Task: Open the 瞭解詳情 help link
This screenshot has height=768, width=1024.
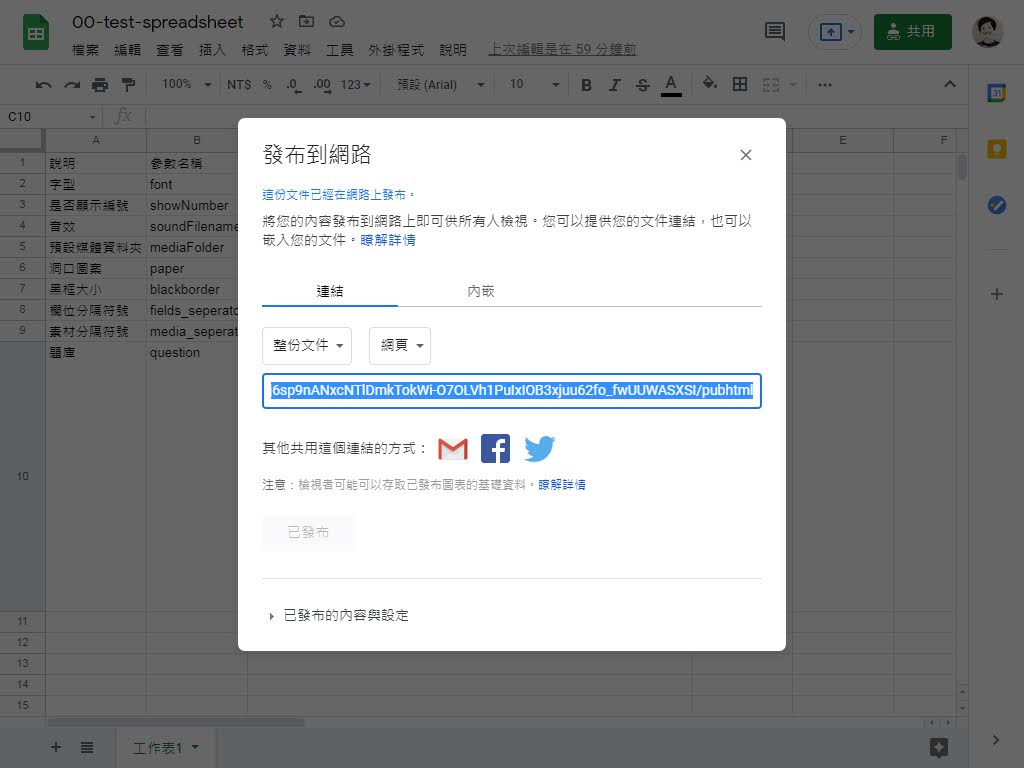Action: click(390, 240)
